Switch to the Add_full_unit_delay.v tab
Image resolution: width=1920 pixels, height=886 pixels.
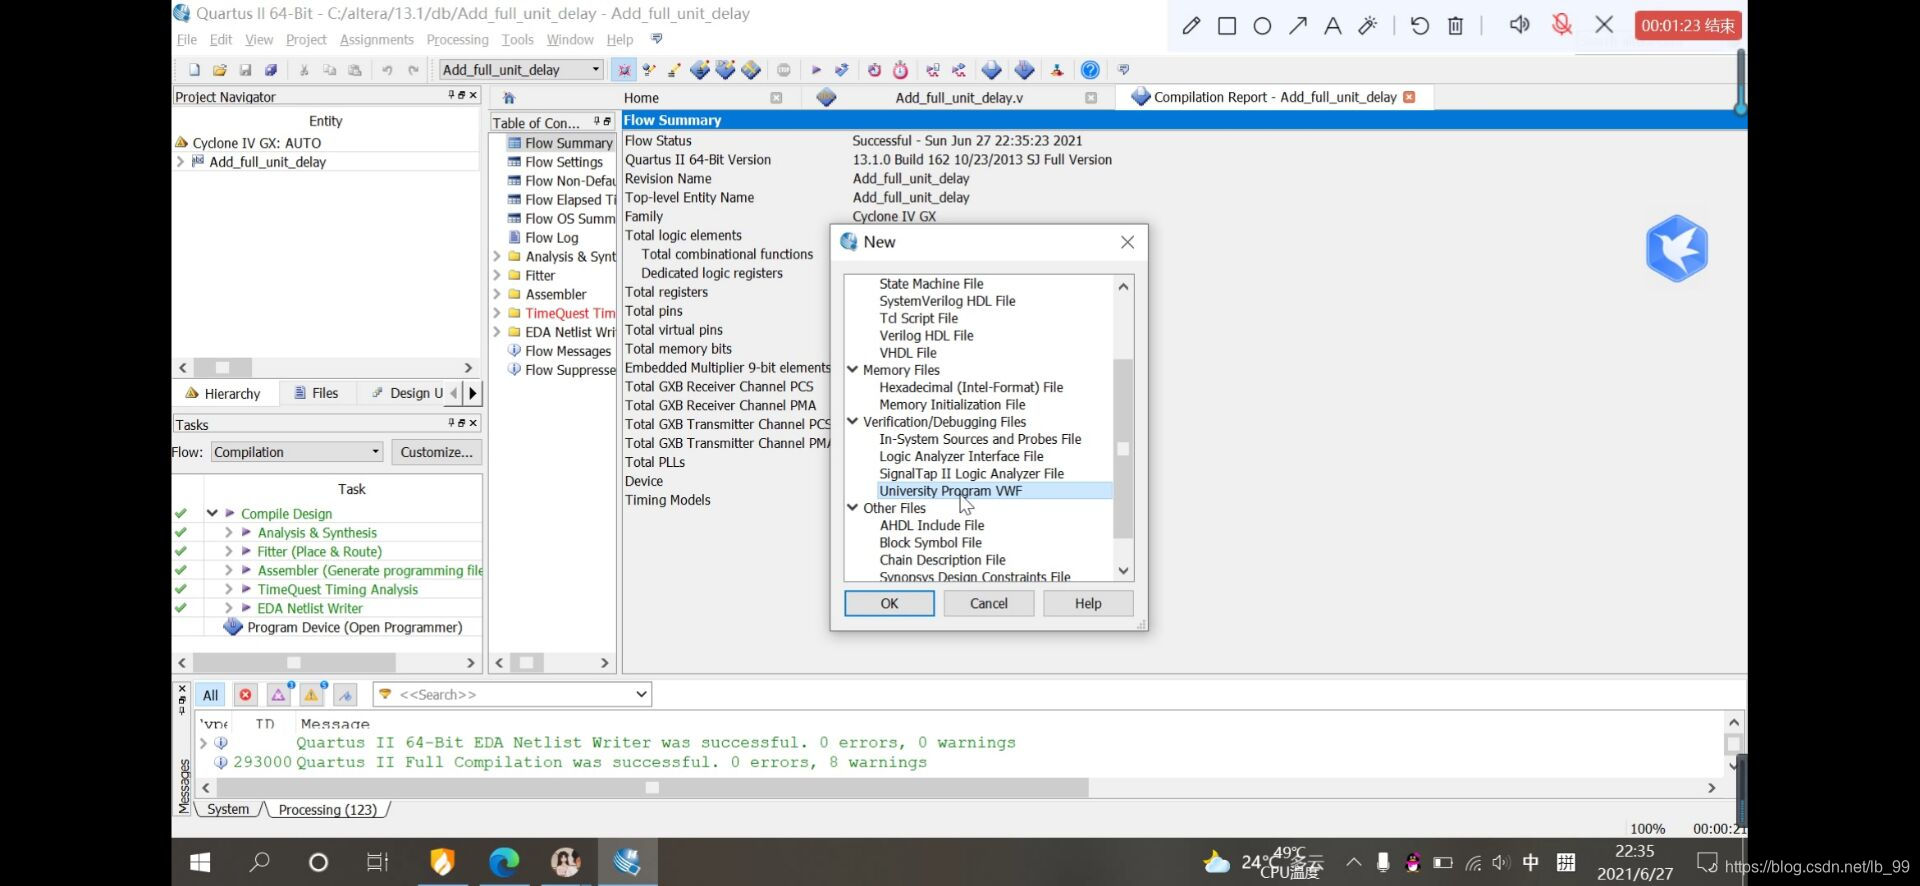point(959,98)
